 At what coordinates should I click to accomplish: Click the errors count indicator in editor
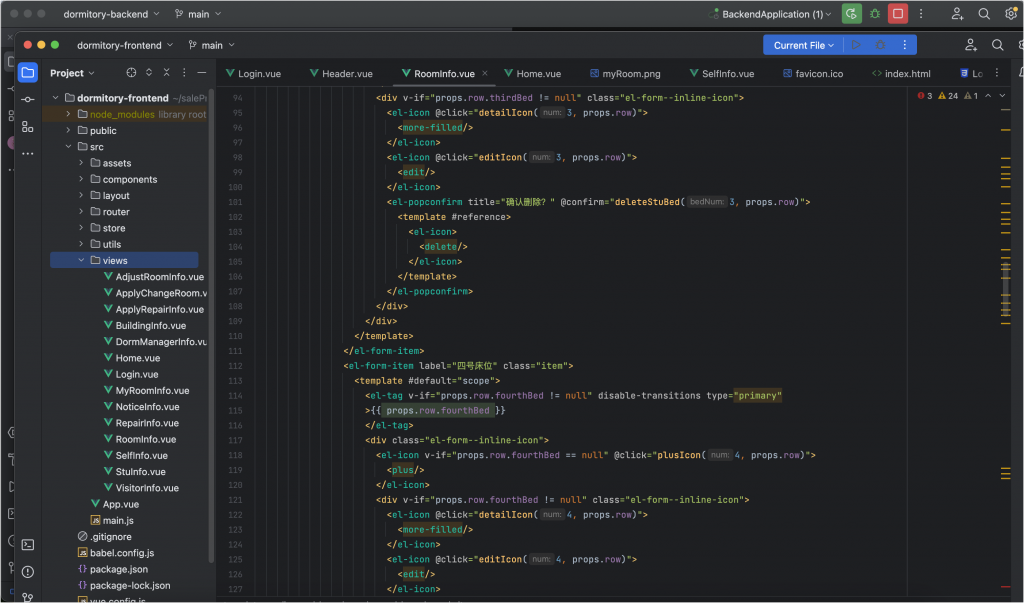pyautogui.click(x=923, y=96)
